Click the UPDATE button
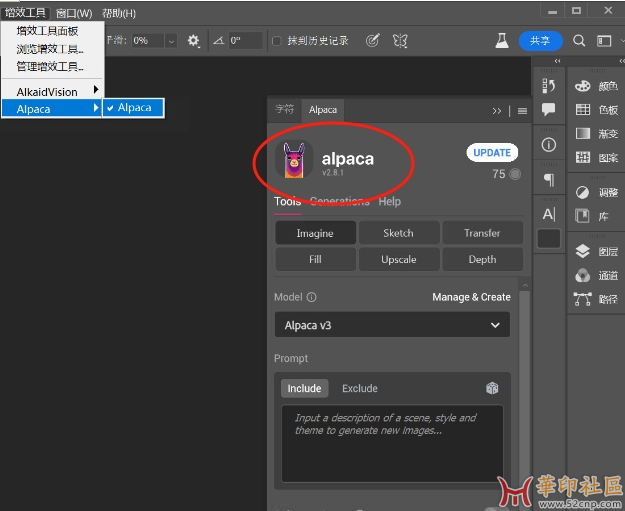The height and width of the screenshot is (511, 625). [x=492, y=153]
